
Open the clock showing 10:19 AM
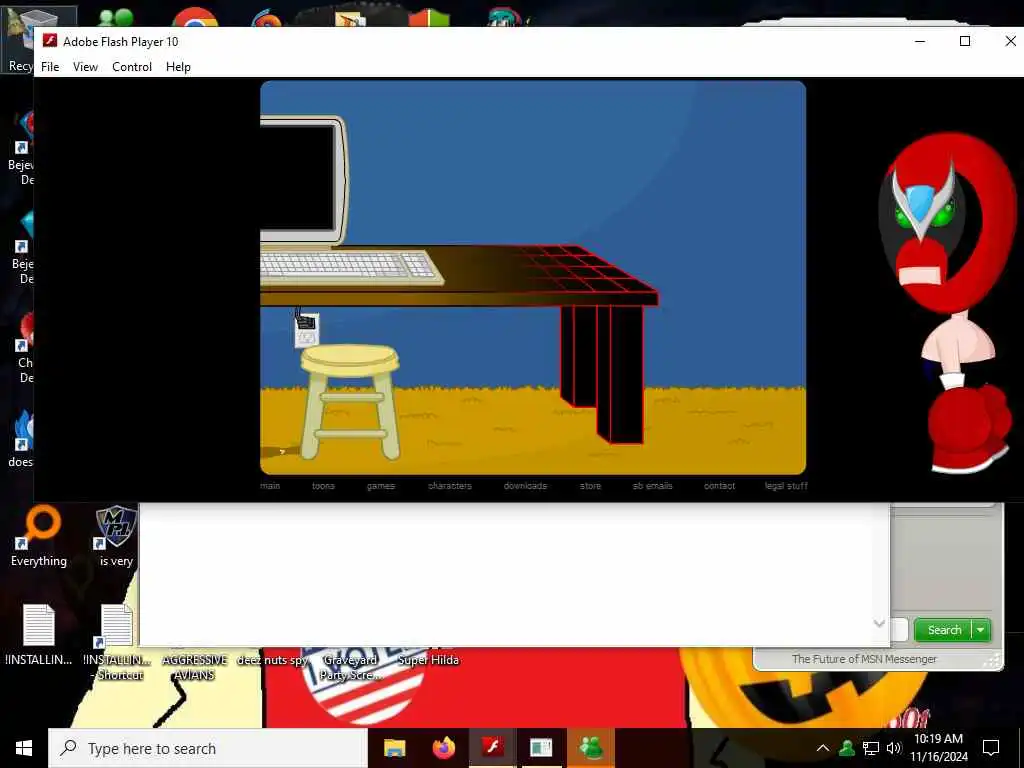(x=938, y=748)
